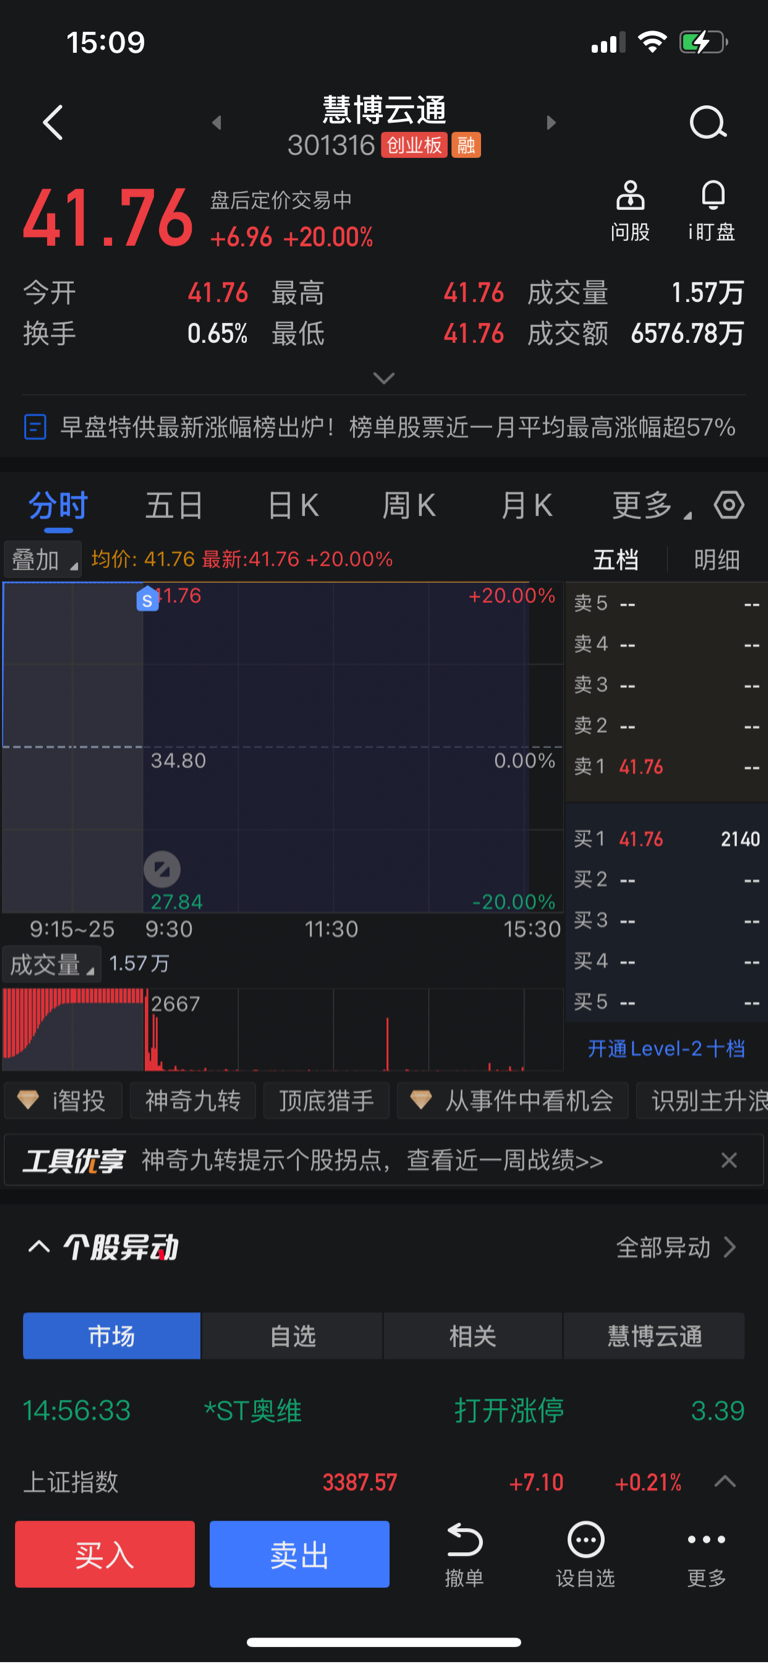Switch to 明细 trade detail tab
768x1663 pixels.
717,560
